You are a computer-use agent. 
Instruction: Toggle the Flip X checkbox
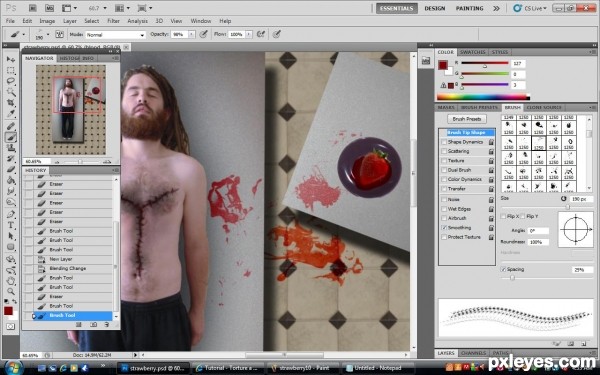coord(503,217)
